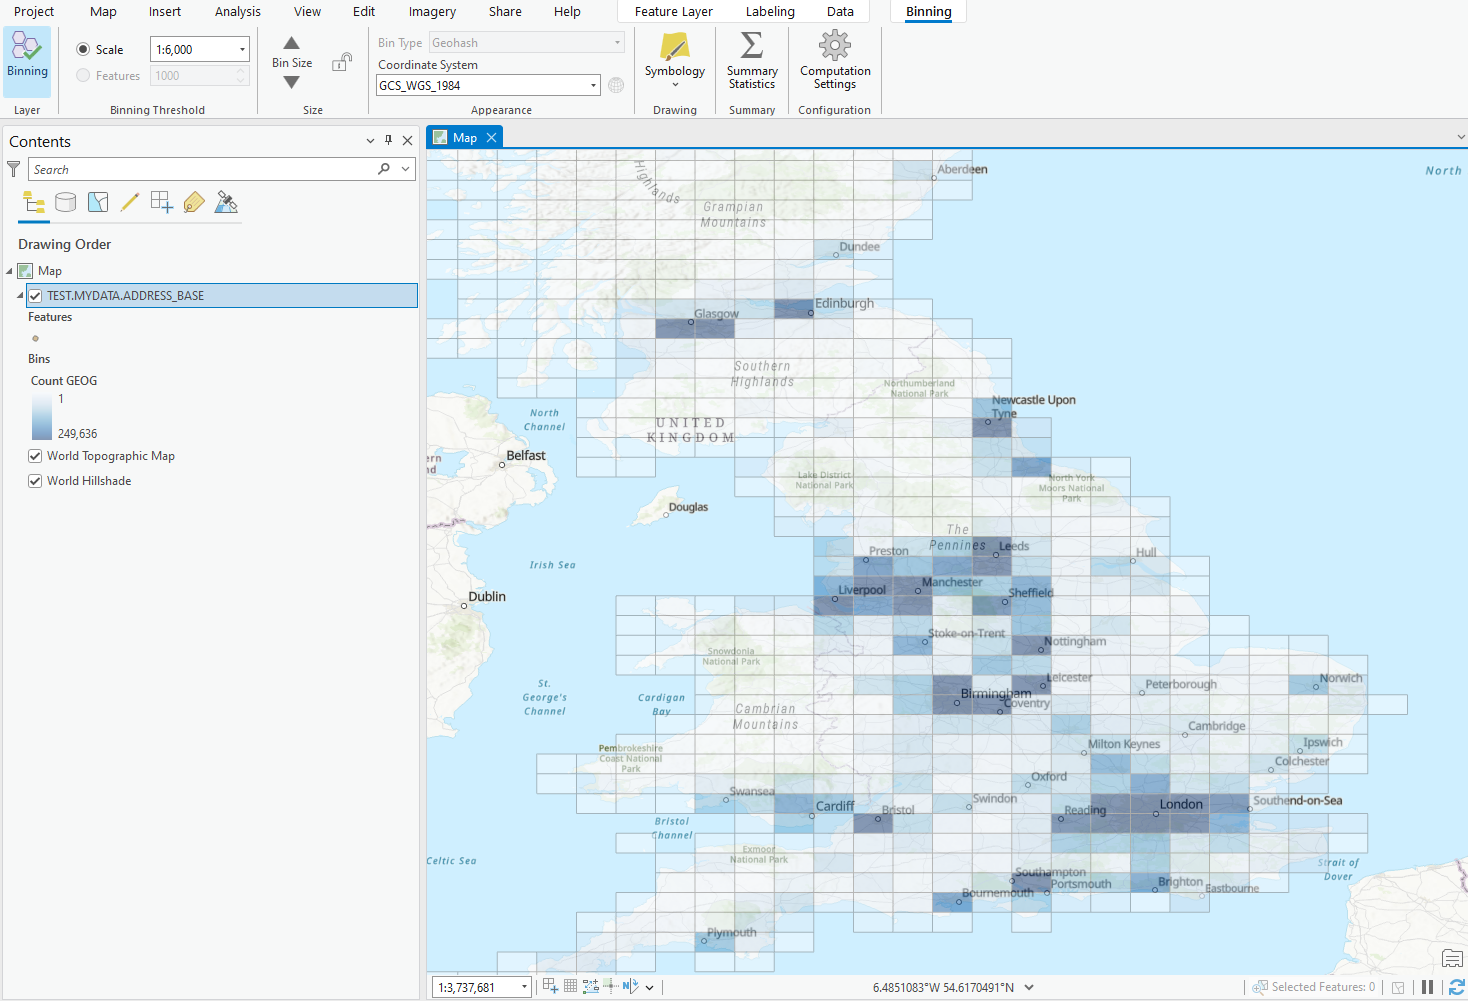Click the pause drawing icon at bottom right

[x=1428, y=986]
